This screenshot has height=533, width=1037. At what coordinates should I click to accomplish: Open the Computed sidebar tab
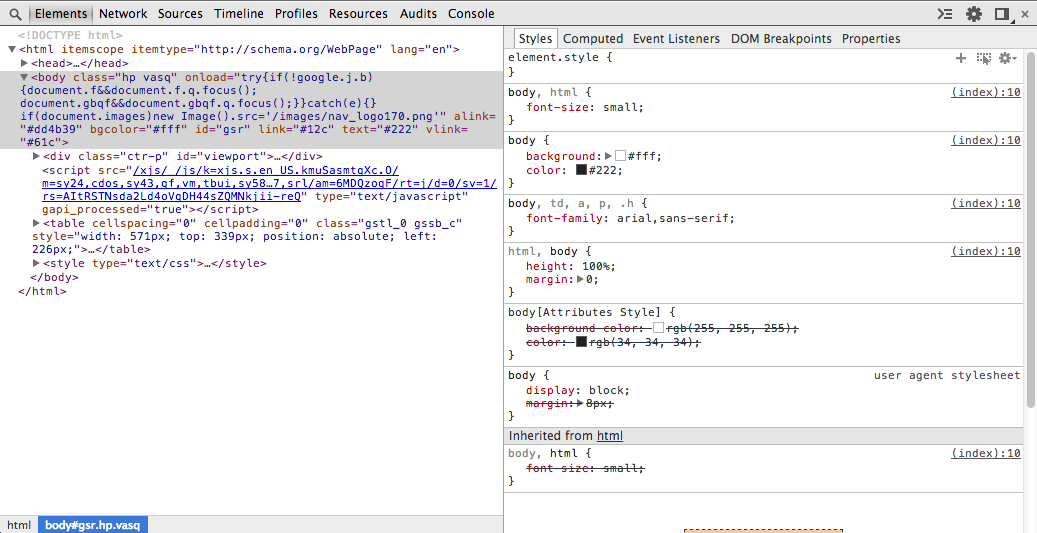click(593, 38)
